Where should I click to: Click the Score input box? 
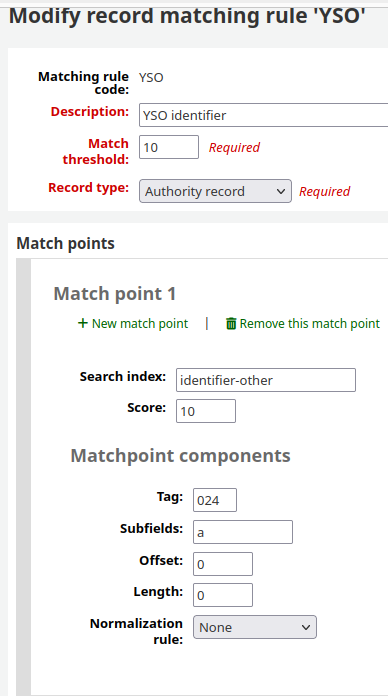[206, 411]
